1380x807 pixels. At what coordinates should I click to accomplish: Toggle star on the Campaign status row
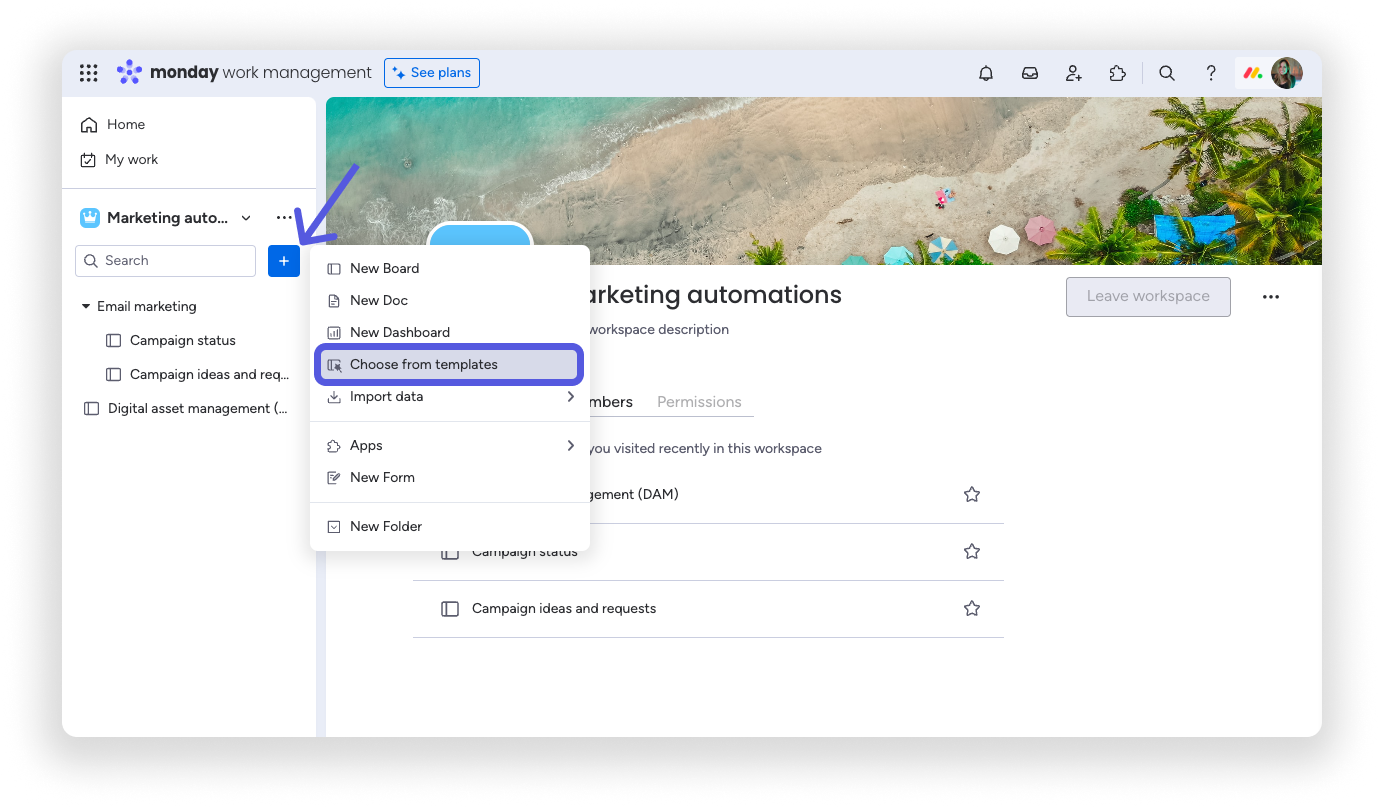971,551
